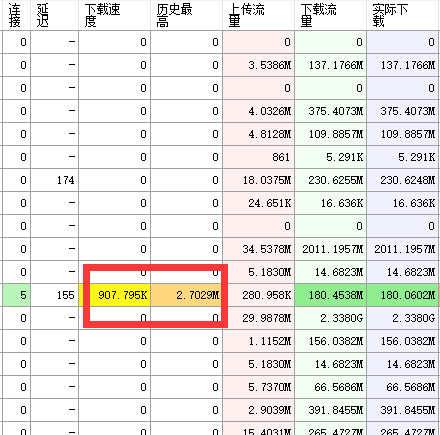
Task: Select the 280.958K upload traffic cell
Action: tap(258, 295)
